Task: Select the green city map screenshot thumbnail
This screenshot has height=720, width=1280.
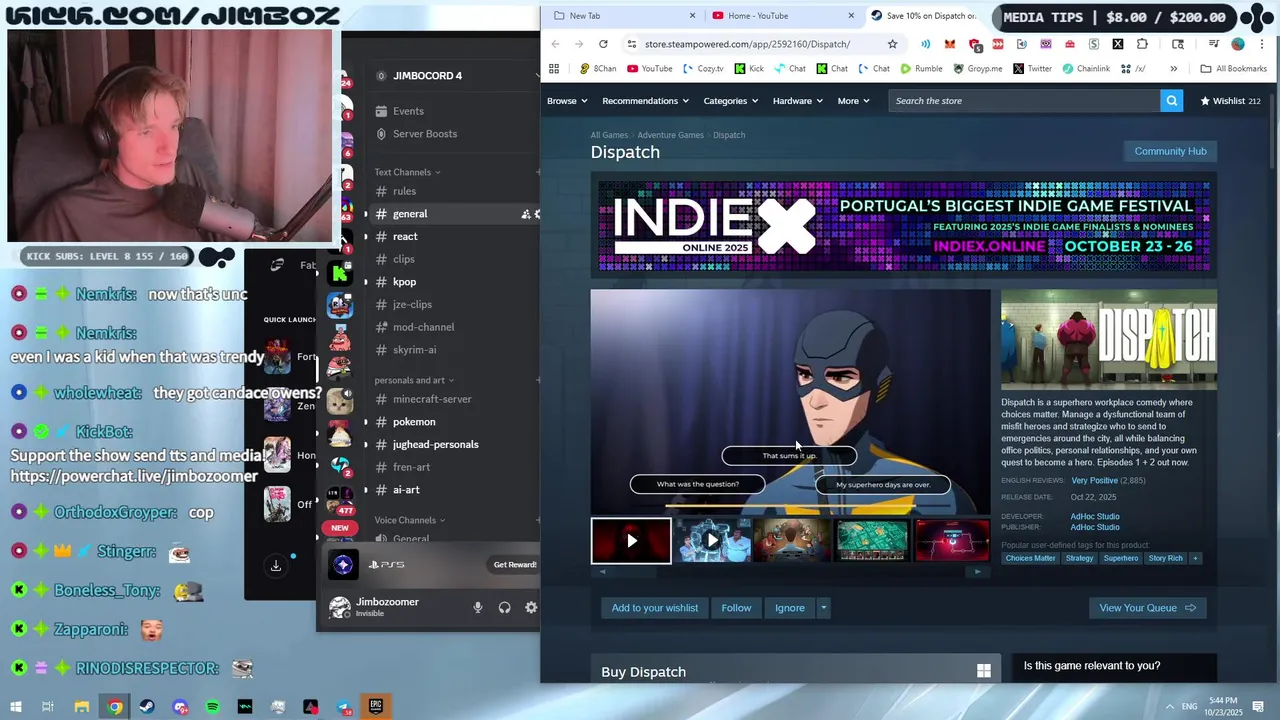Action: point(872,541)
